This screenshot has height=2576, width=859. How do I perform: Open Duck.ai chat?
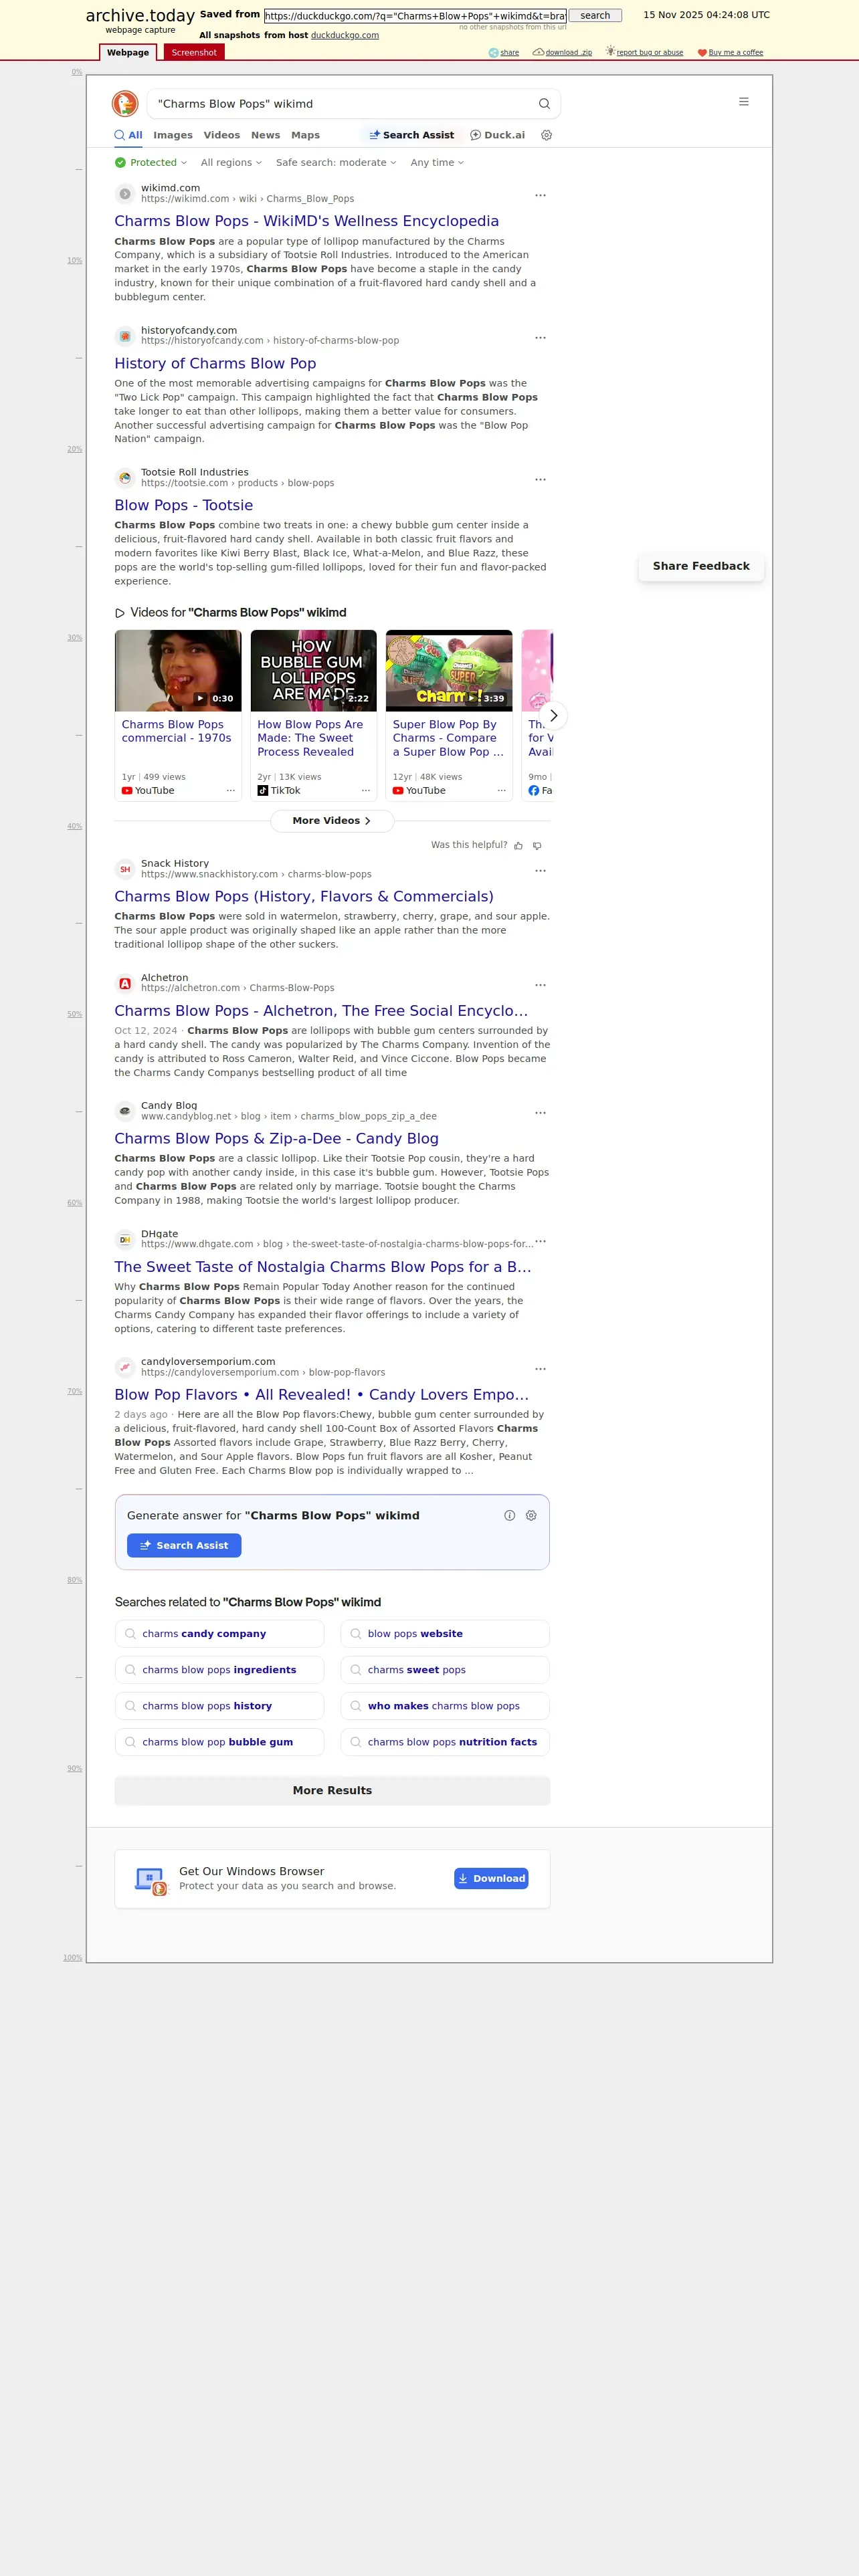coord(497,135)
